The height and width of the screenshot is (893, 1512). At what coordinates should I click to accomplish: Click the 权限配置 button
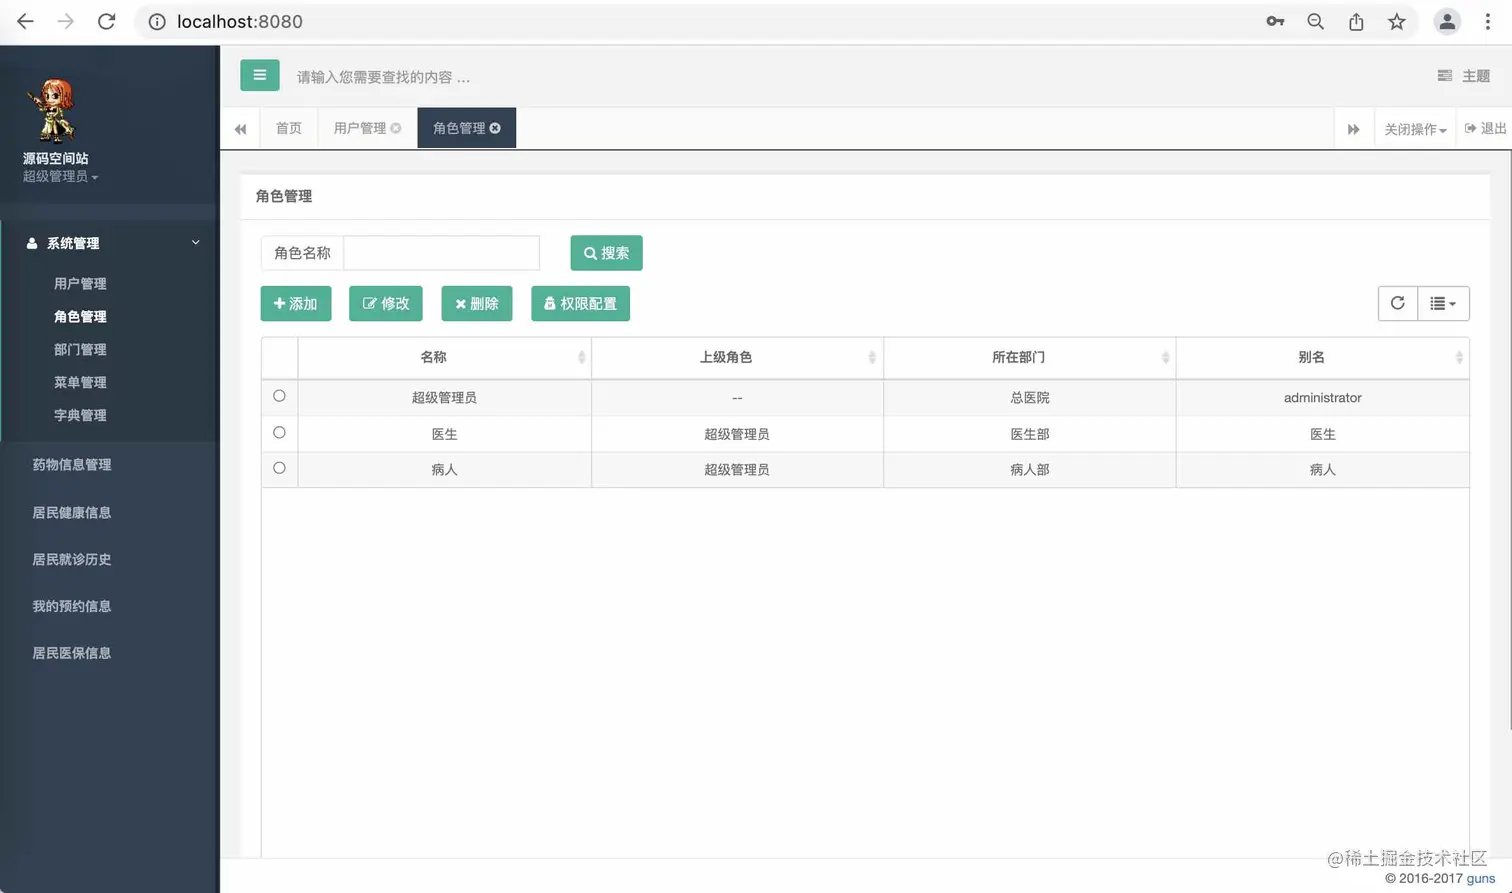point(580,303)
